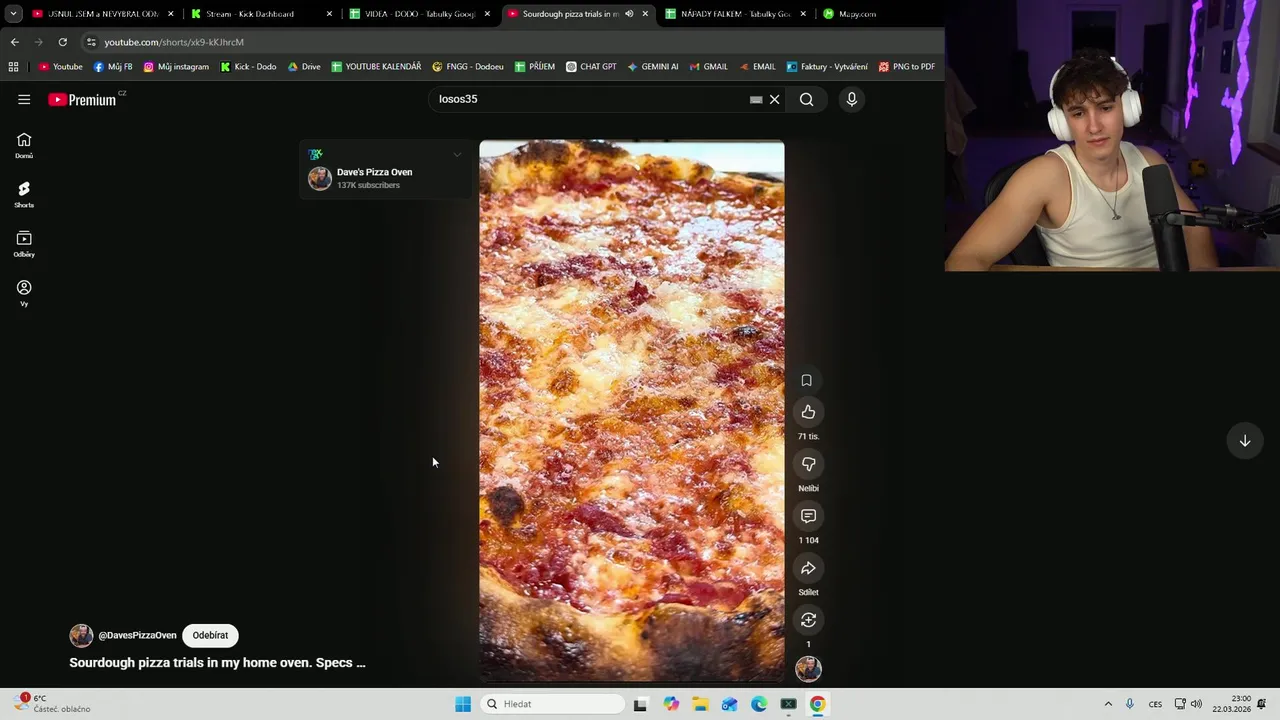This screenshot has height=720, width=1280.
Task: Open the YOUTUBE KALENDÁŘ bookmark
Action: pos(376,67)
